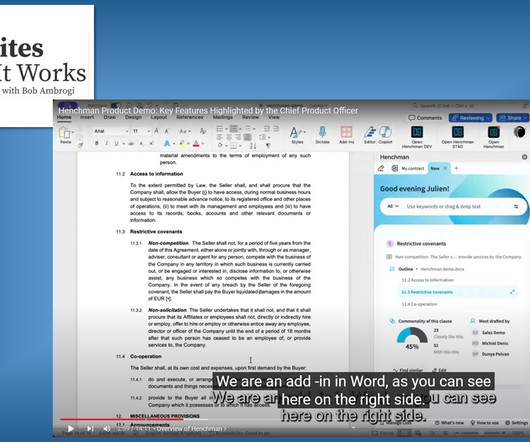The width and height of the screenshot is (530, 442).
Task: Open the All filter dropdown in search
Action: (393, 206)
